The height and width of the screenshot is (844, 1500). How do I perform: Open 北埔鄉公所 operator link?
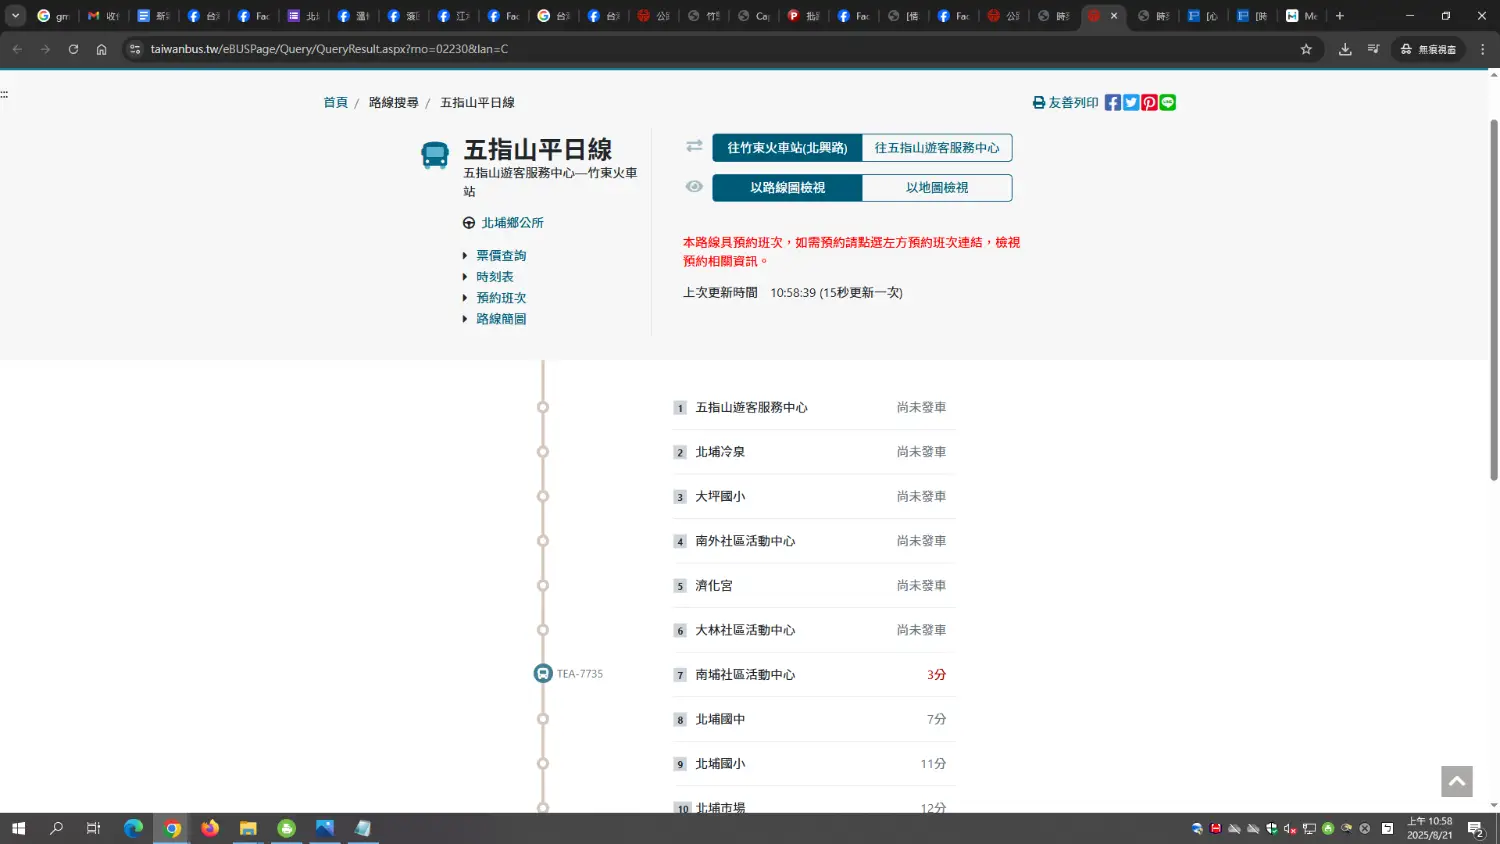tap(512, 223)
